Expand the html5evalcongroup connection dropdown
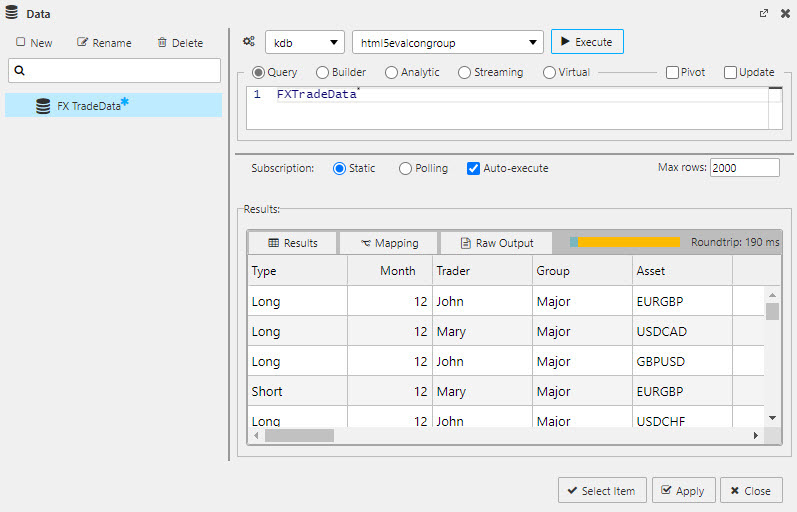The height and width of the screenshot is (512, 797). point(447,43)
